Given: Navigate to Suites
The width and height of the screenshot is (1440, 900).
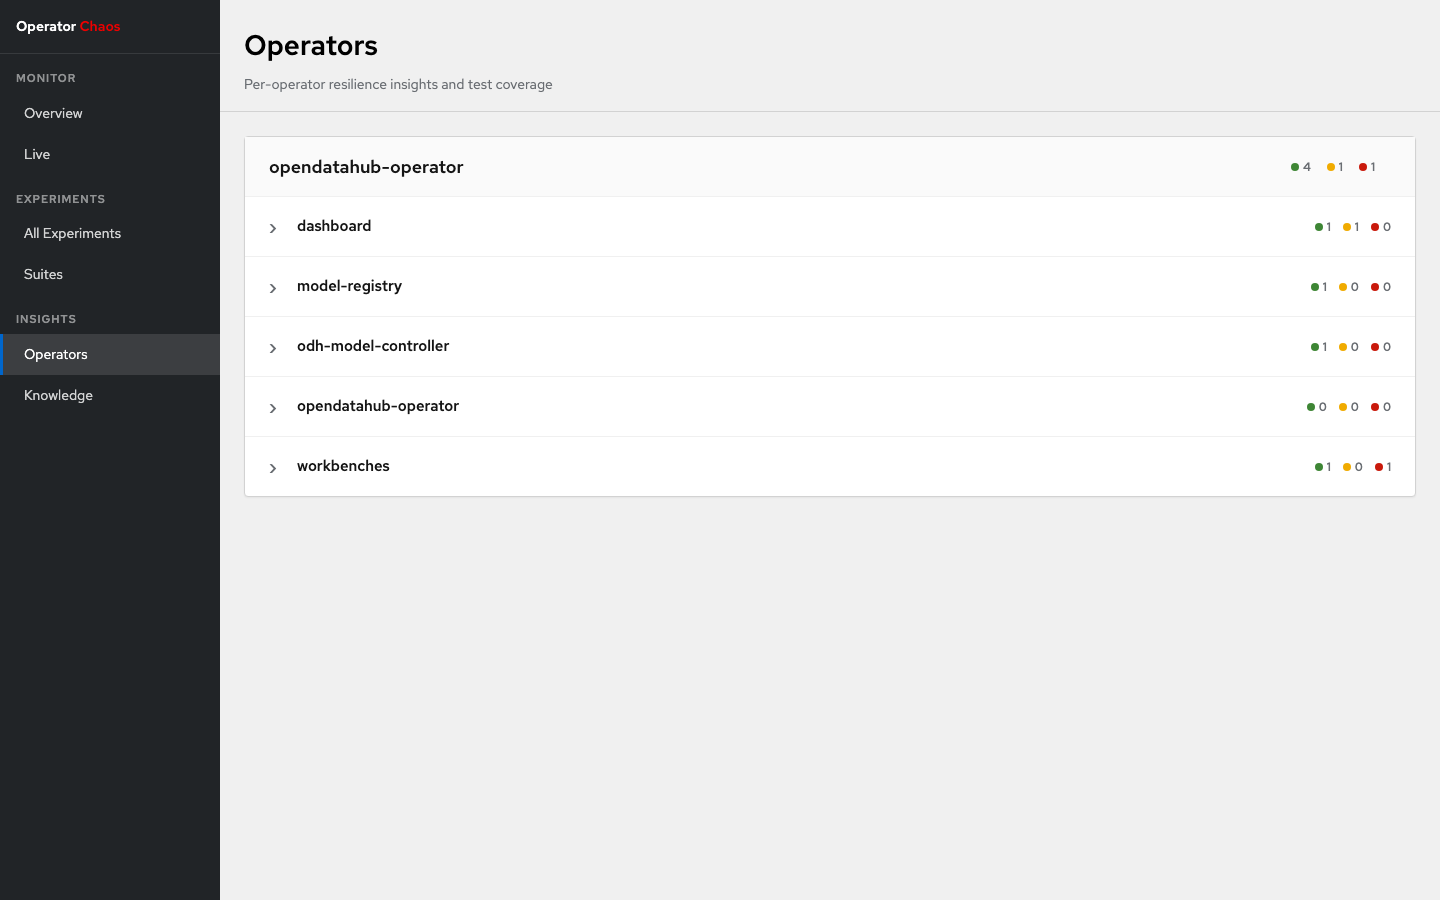Looking at the screenshot, I should click(x=43, y=274).
